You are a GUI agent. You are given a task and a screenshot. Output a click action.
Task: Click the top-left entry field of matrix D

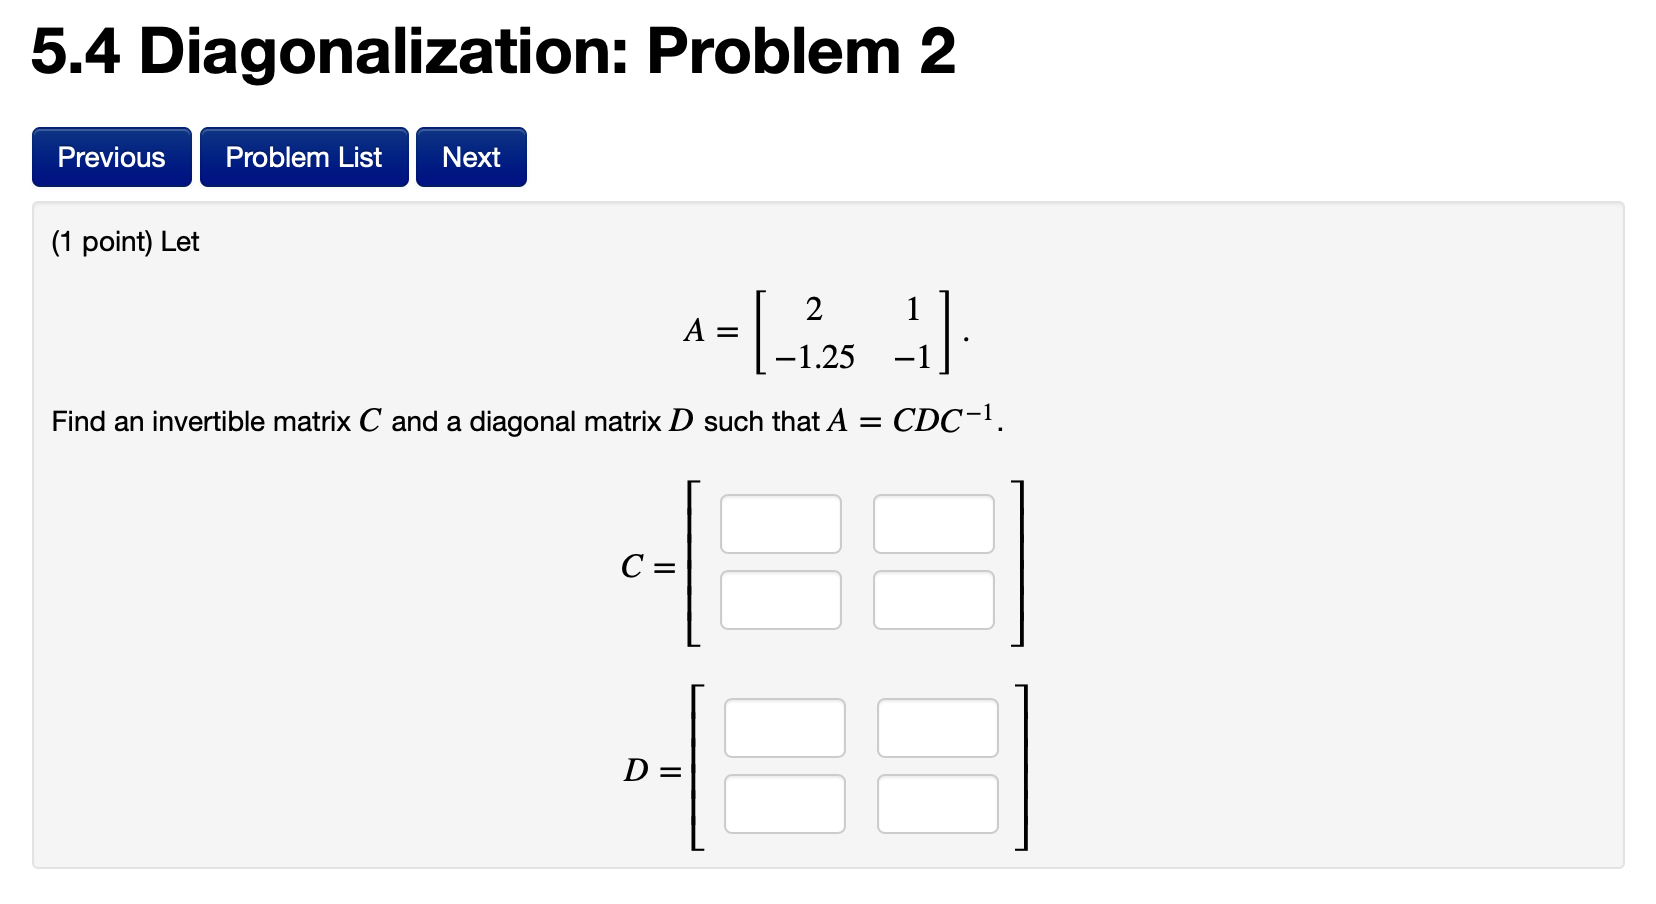(784, 727)
